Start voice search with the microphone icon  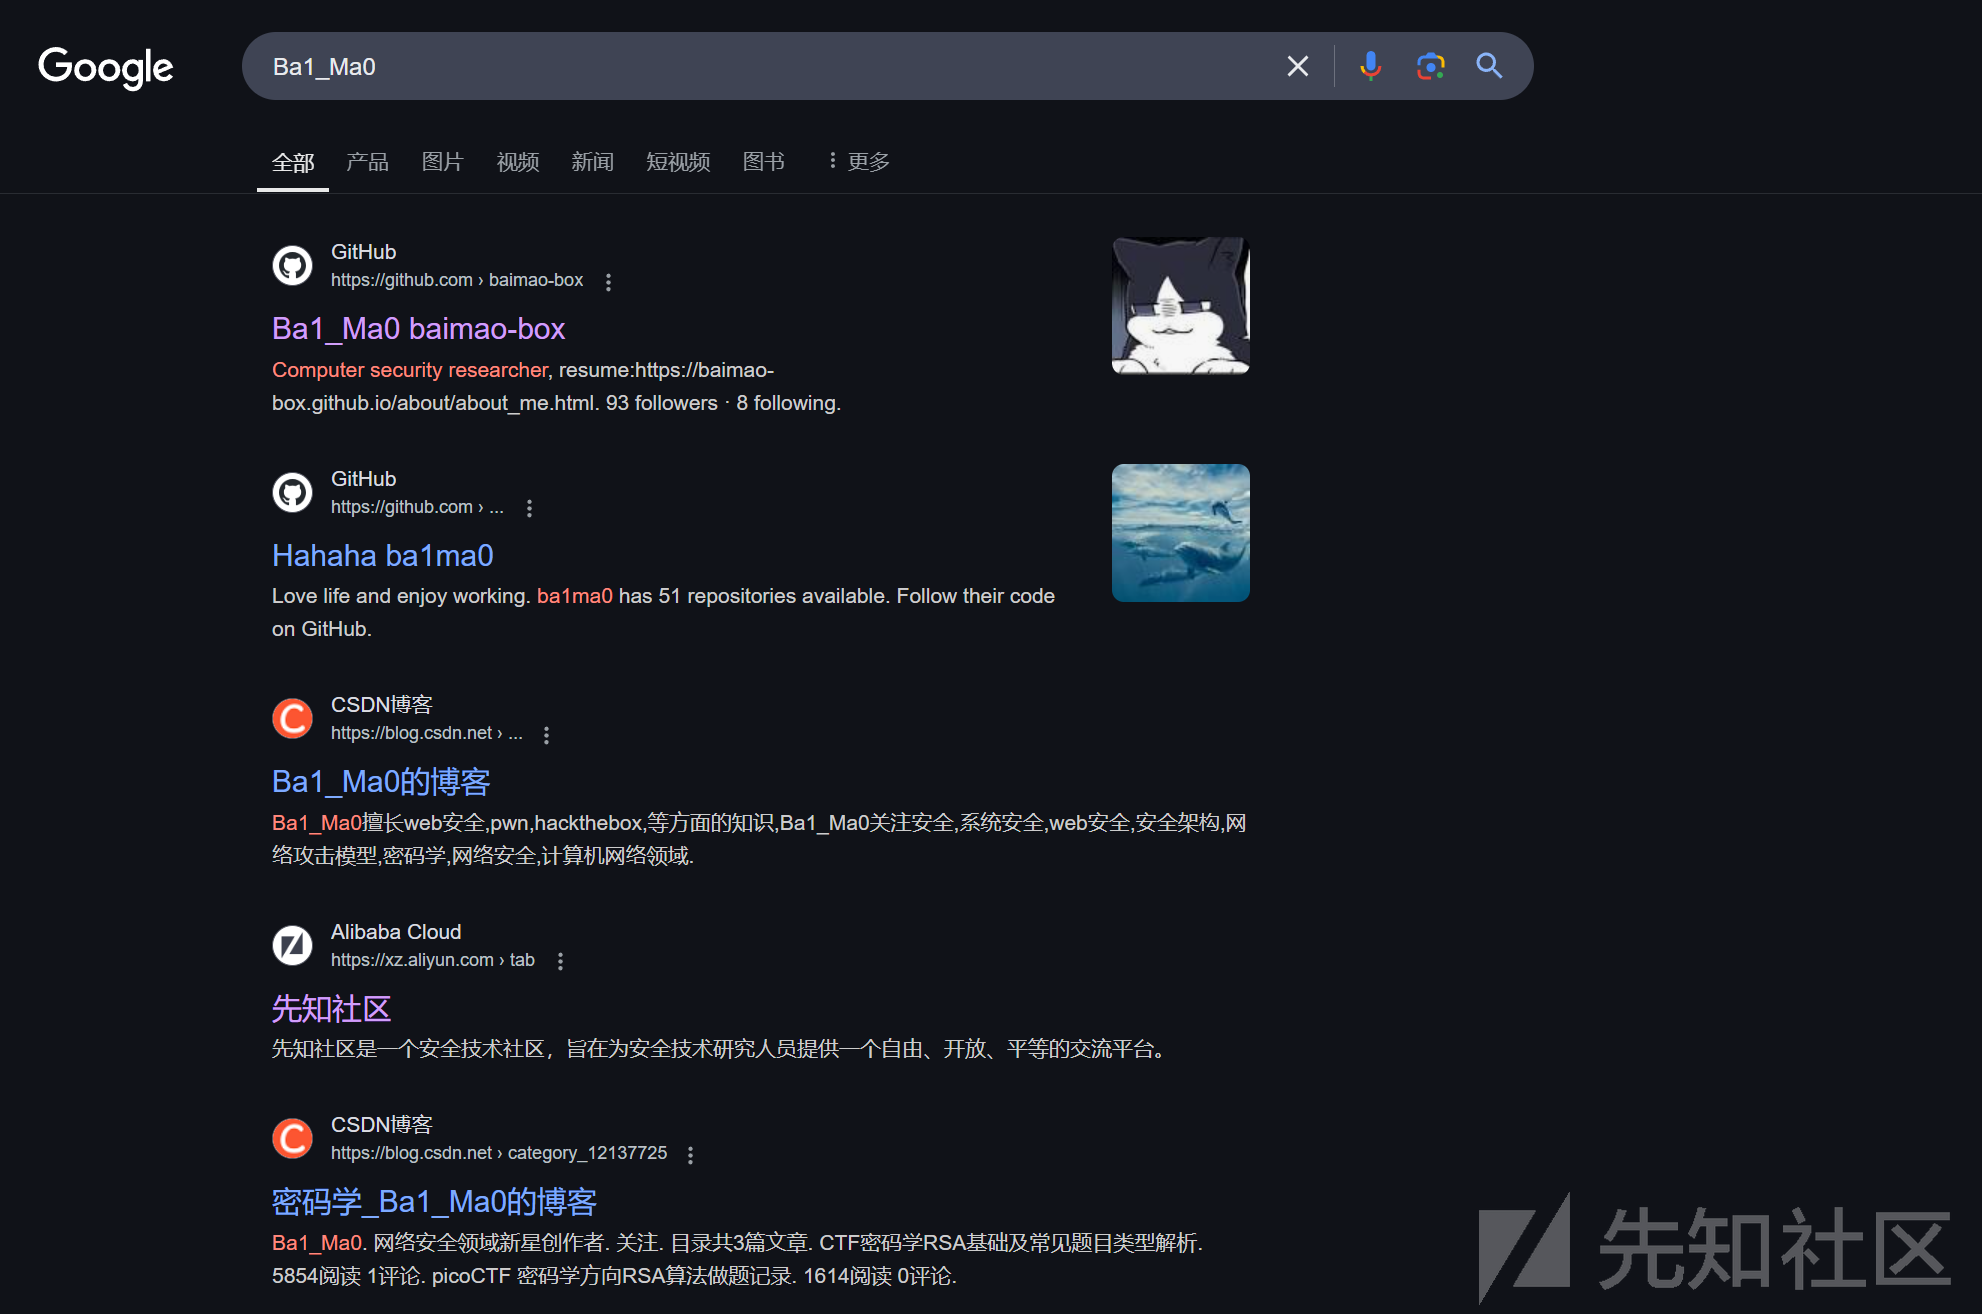tap(1370, 66)
